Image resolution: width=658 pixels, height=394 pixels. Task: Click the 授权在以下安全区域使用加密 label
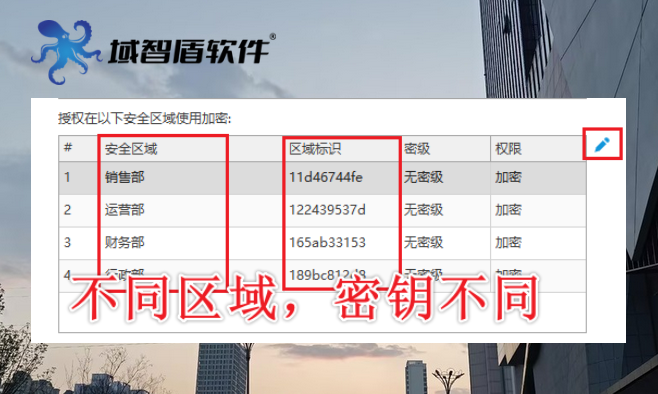click(144, 119)
